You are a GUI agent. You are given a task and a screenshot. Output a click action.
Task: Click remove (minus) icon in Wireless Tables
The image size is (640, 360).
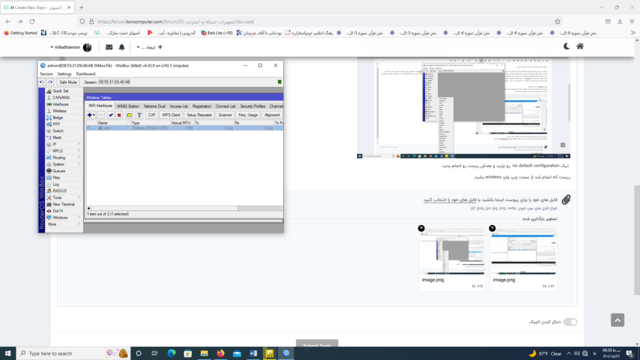(x=101, y=115)
